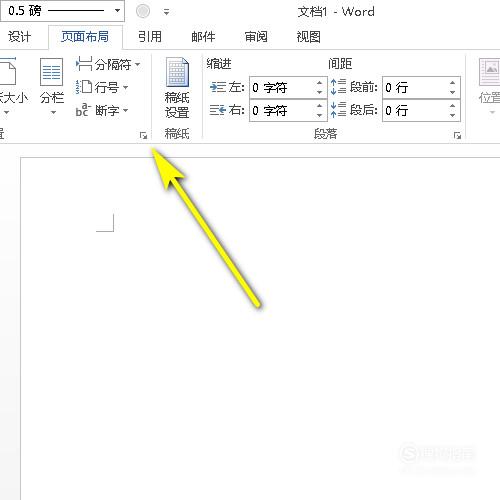This screenshot has width=500, height=500.
Task: Click the 稿纸 group label
Action: click(177, 134)
